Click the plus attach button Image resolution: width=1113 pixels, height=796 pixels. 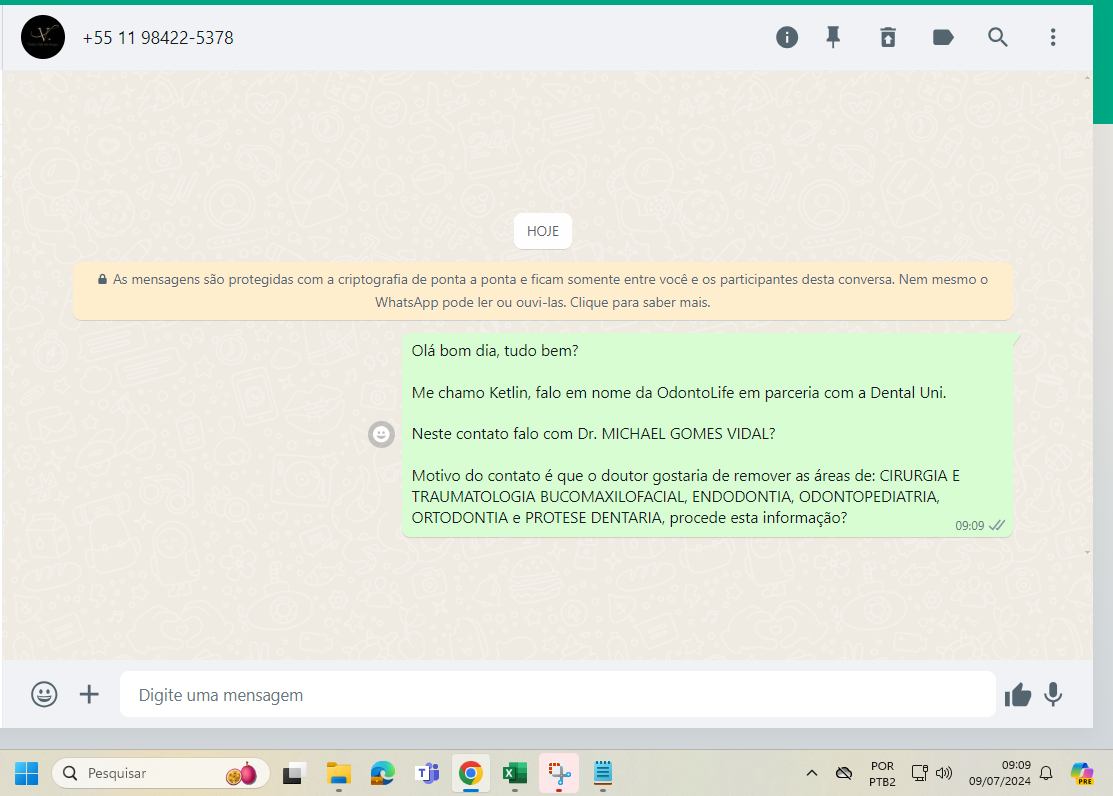[x=89, y=694]
